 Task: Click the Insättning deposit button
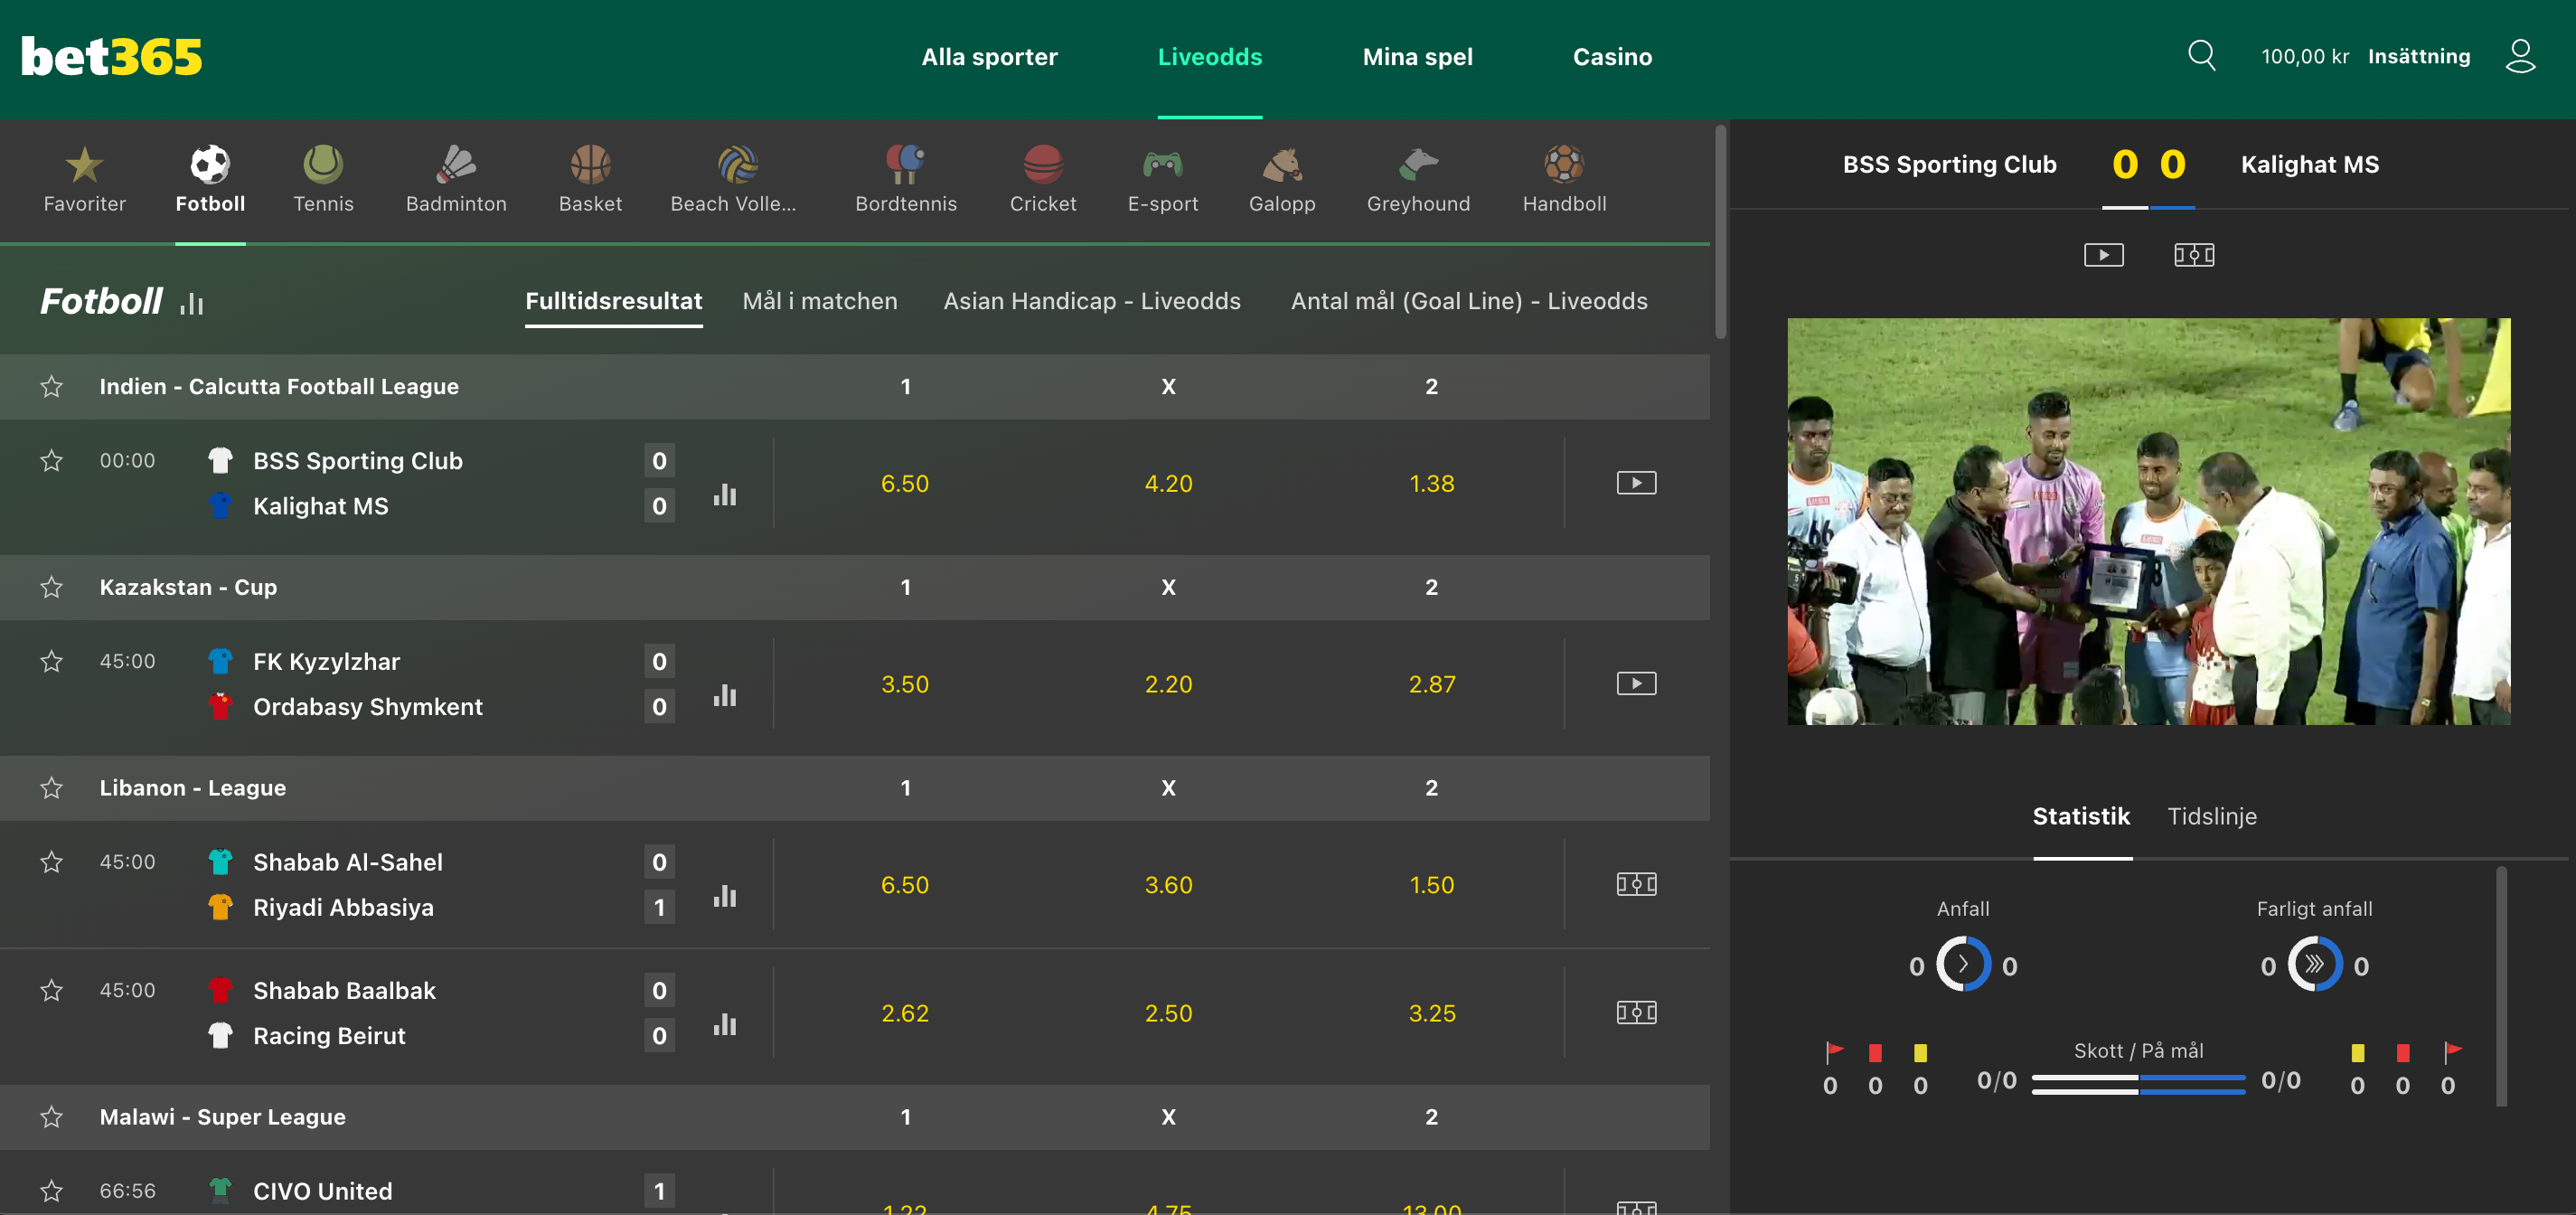(x=2418, y=56)
